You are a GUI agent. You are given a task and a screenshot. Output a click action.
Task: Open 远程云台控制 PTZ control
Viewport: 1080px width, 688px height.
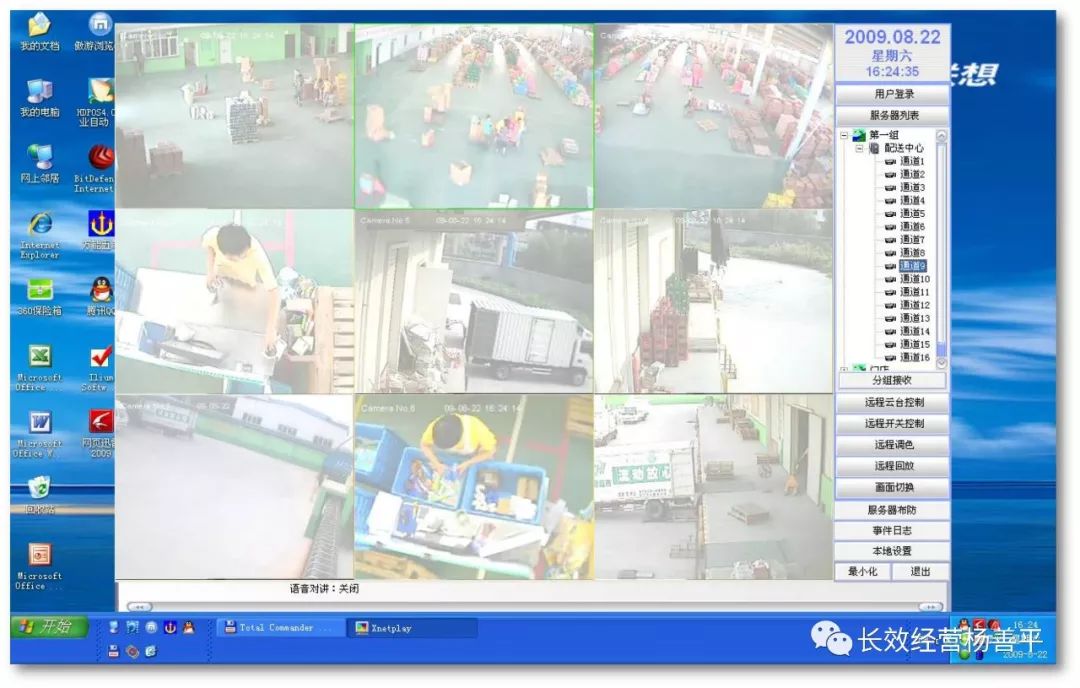tap(893, 402)
